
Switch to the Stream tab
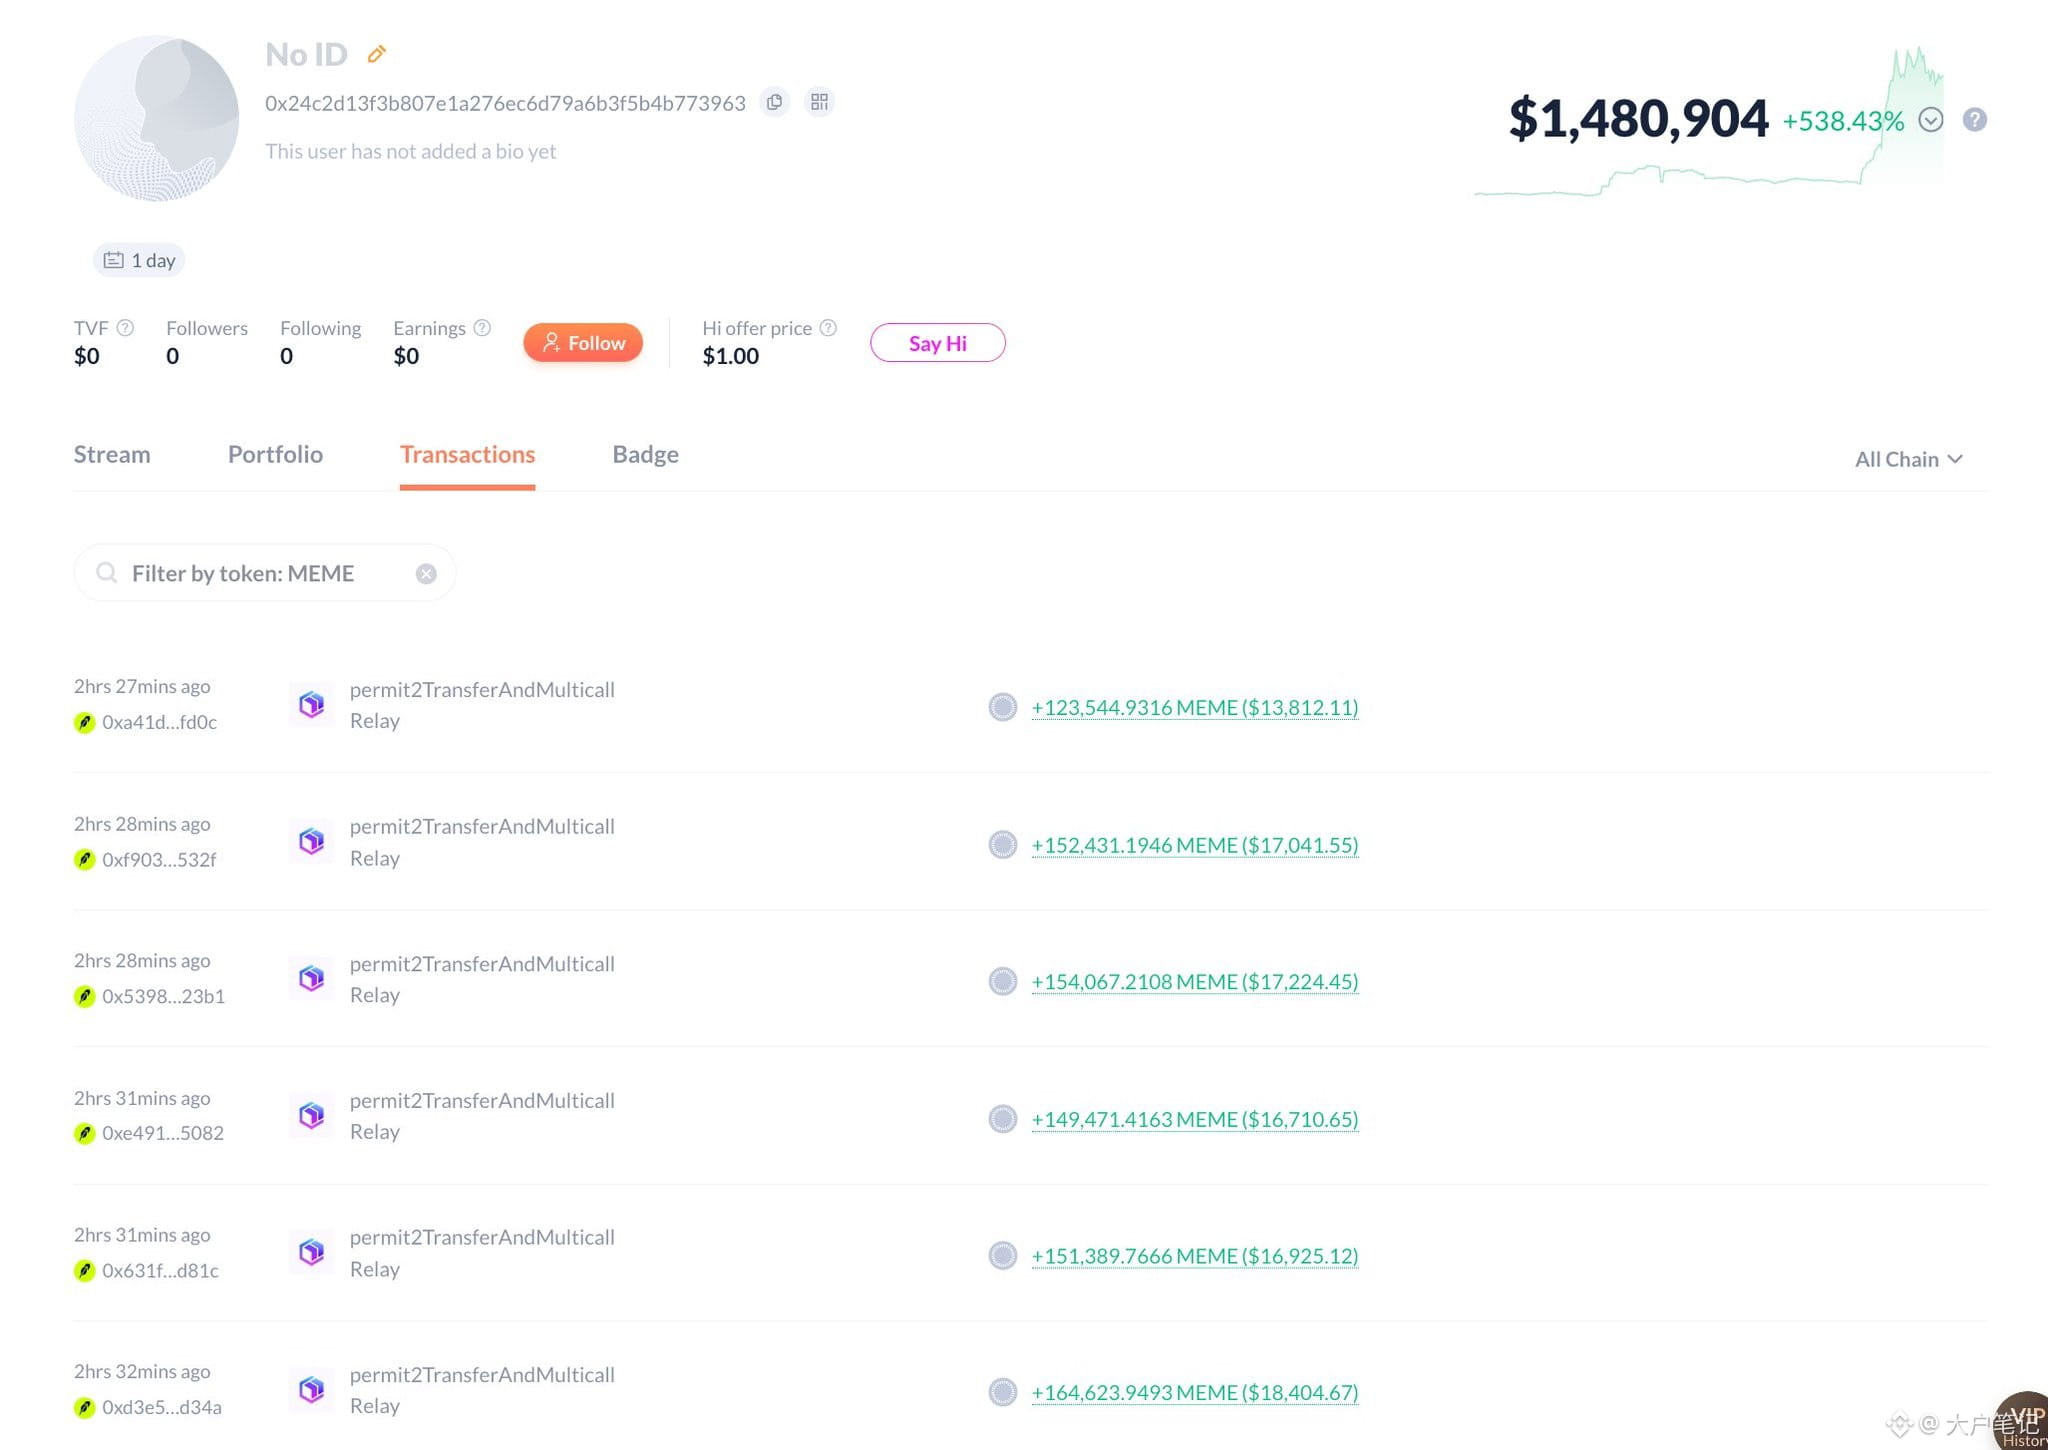(x=112, y=455)
